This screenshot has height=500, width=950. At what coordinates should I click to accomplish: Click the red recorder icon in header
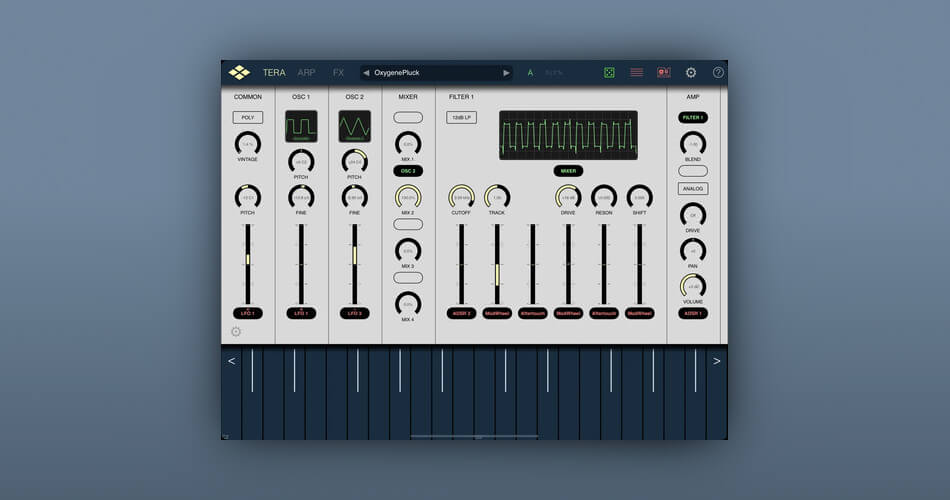[x=664, y=73]
